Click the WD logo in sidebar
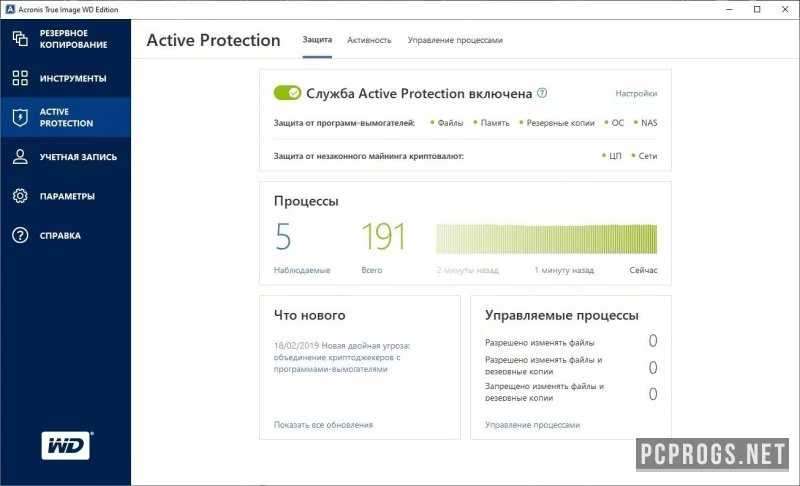Viewport: 800px width, 486px height. click(x=67, y=446)
